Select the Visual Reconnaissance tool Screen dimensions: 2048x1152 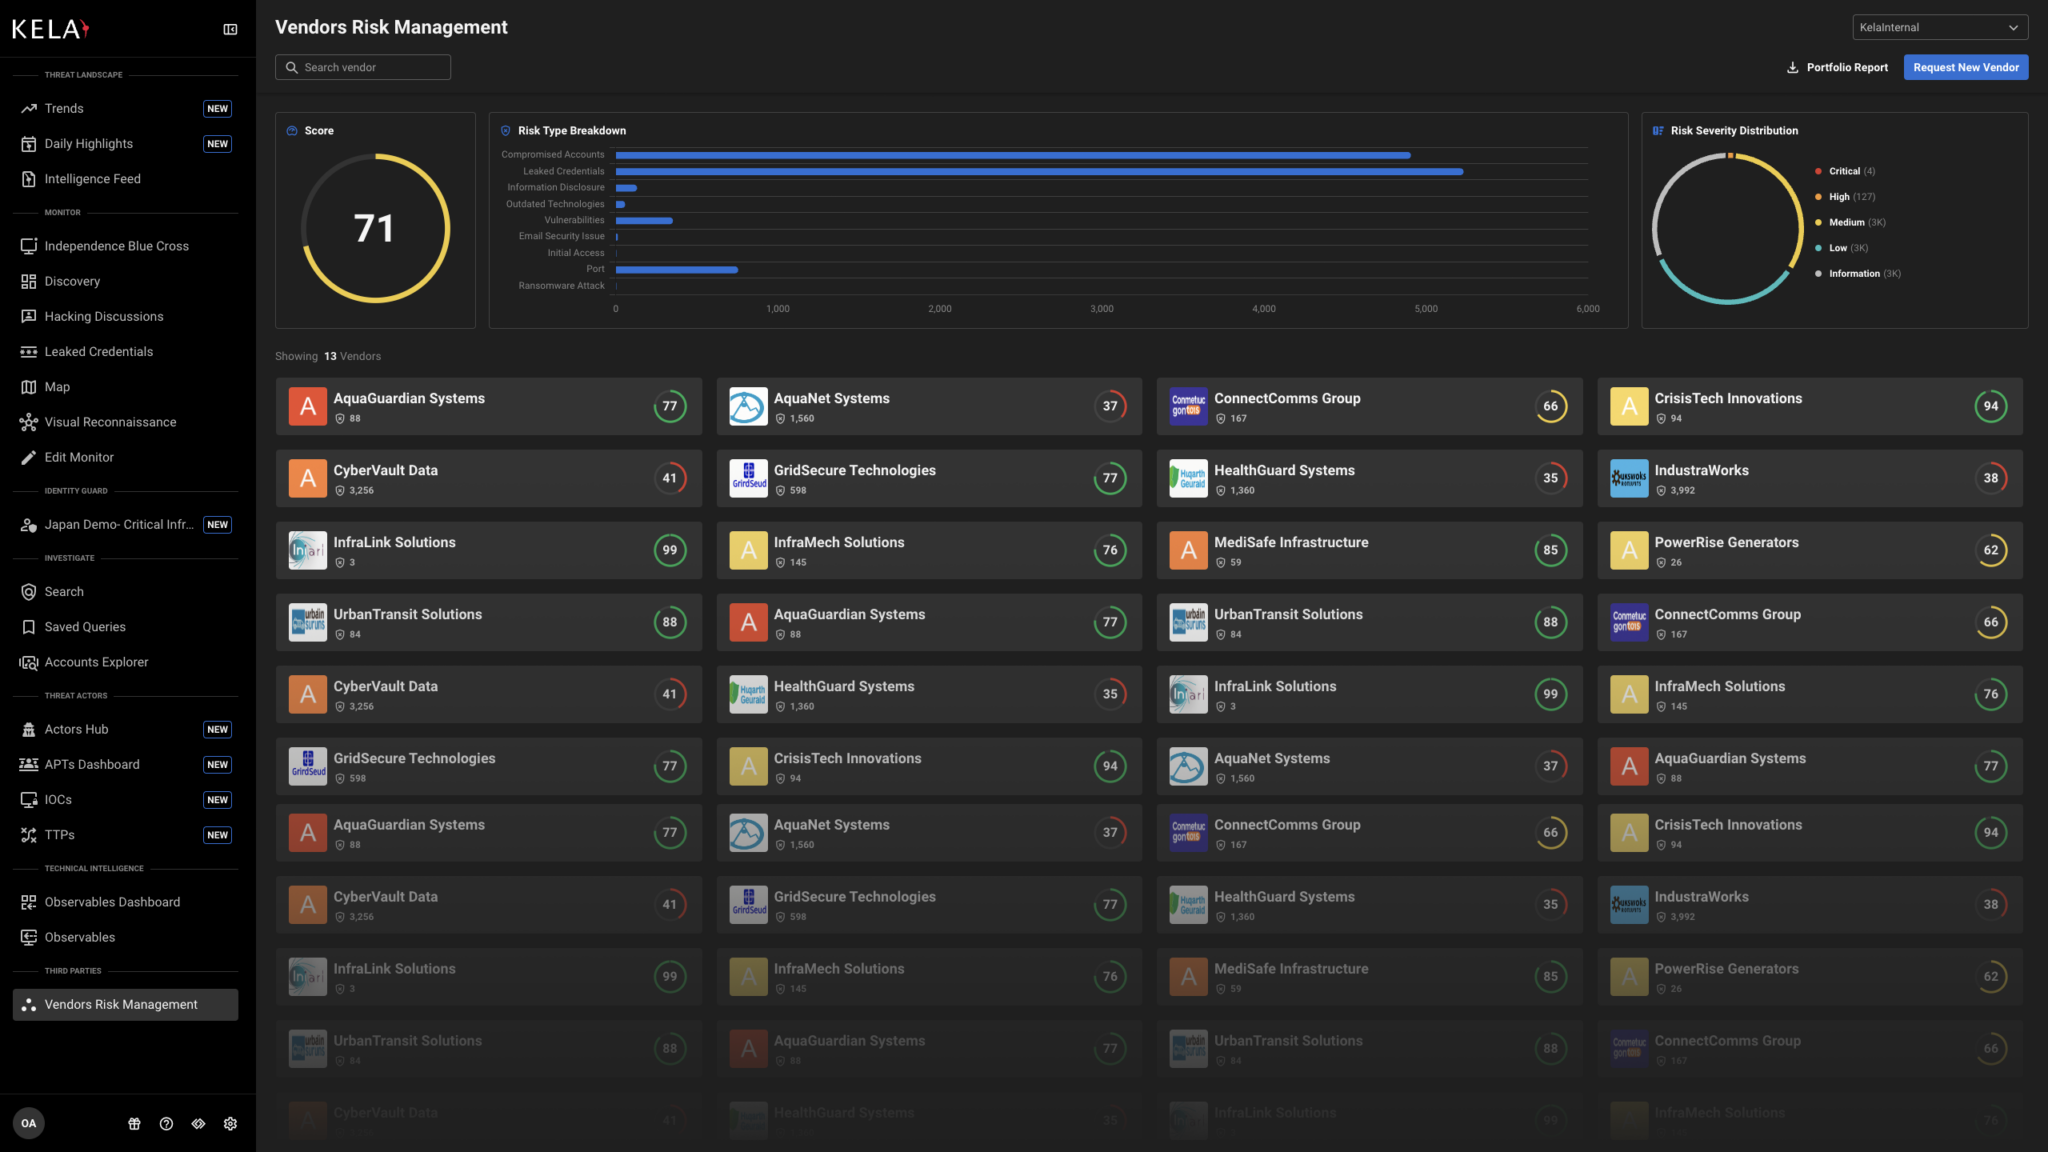110,421
